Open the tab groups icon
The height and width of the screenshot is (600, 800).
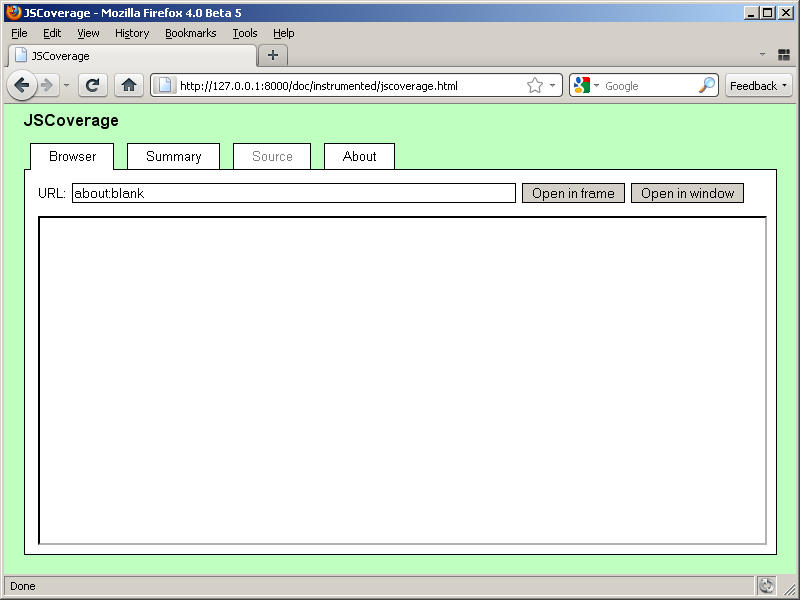[784, 55]
